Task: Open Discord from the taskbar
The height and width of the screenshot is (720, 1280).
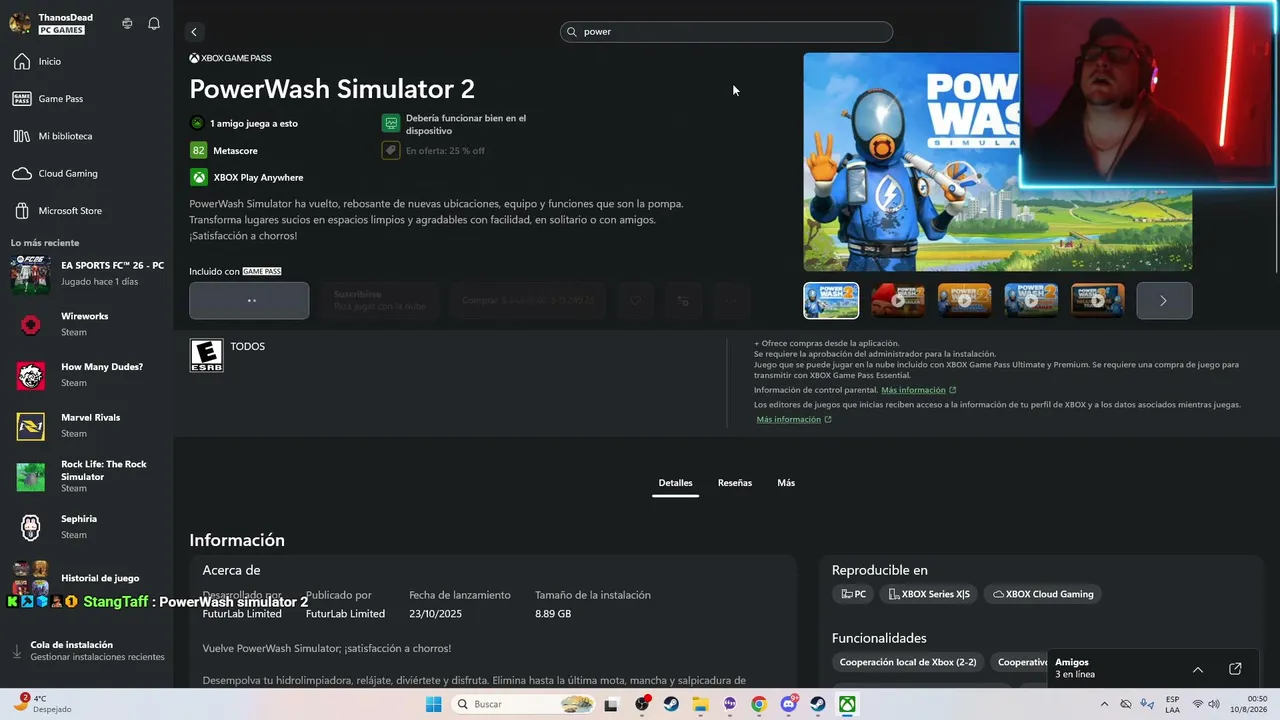Action: [x=788, y=704]
